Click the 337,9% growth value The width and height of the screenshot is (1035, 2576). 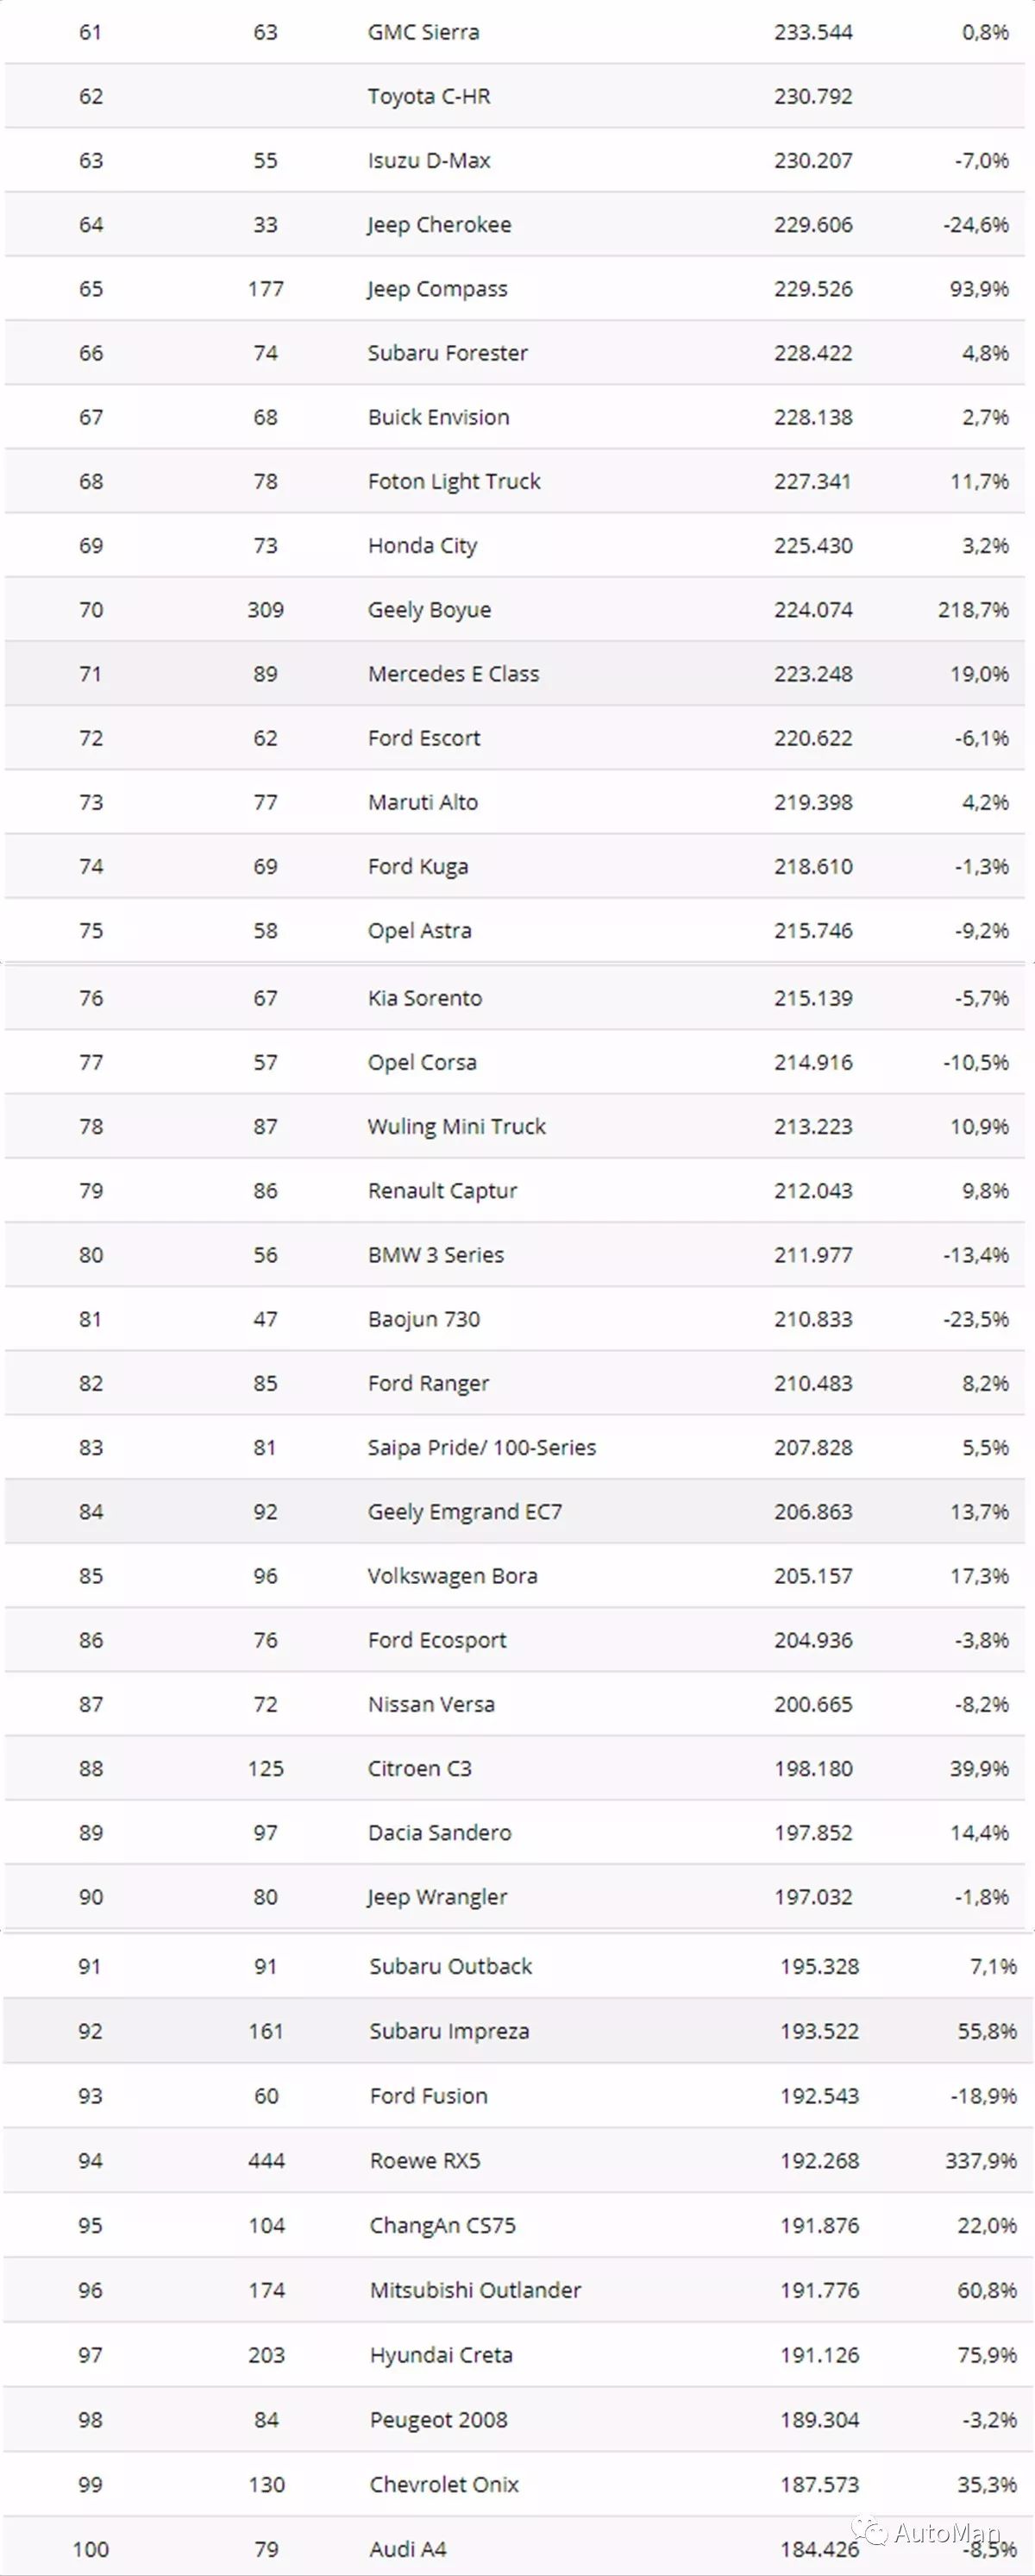980,2160
